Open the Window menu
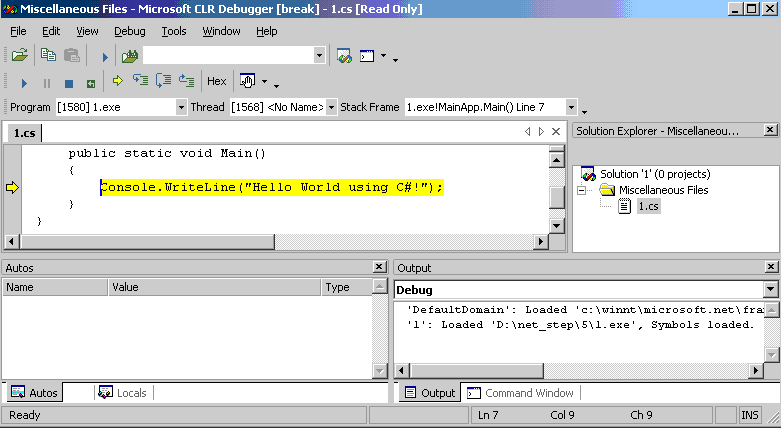Viewport: 781px width, 428px height. pyautogui.click(x=221, y=31)
